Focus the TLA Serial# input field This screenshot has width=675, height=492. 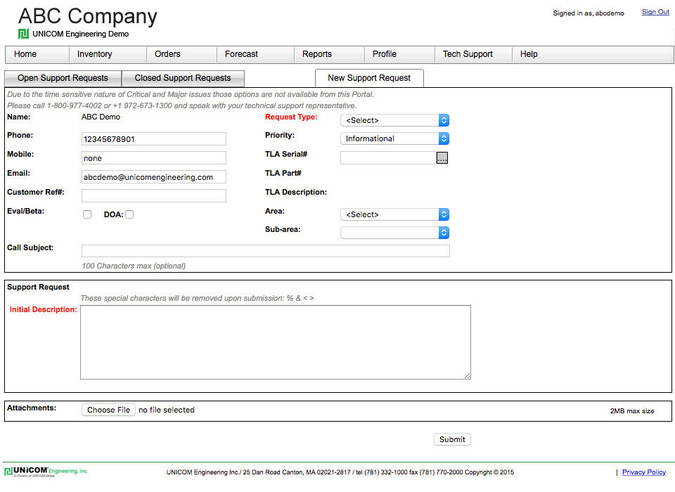pyautogui.click(x=388, y=158)
